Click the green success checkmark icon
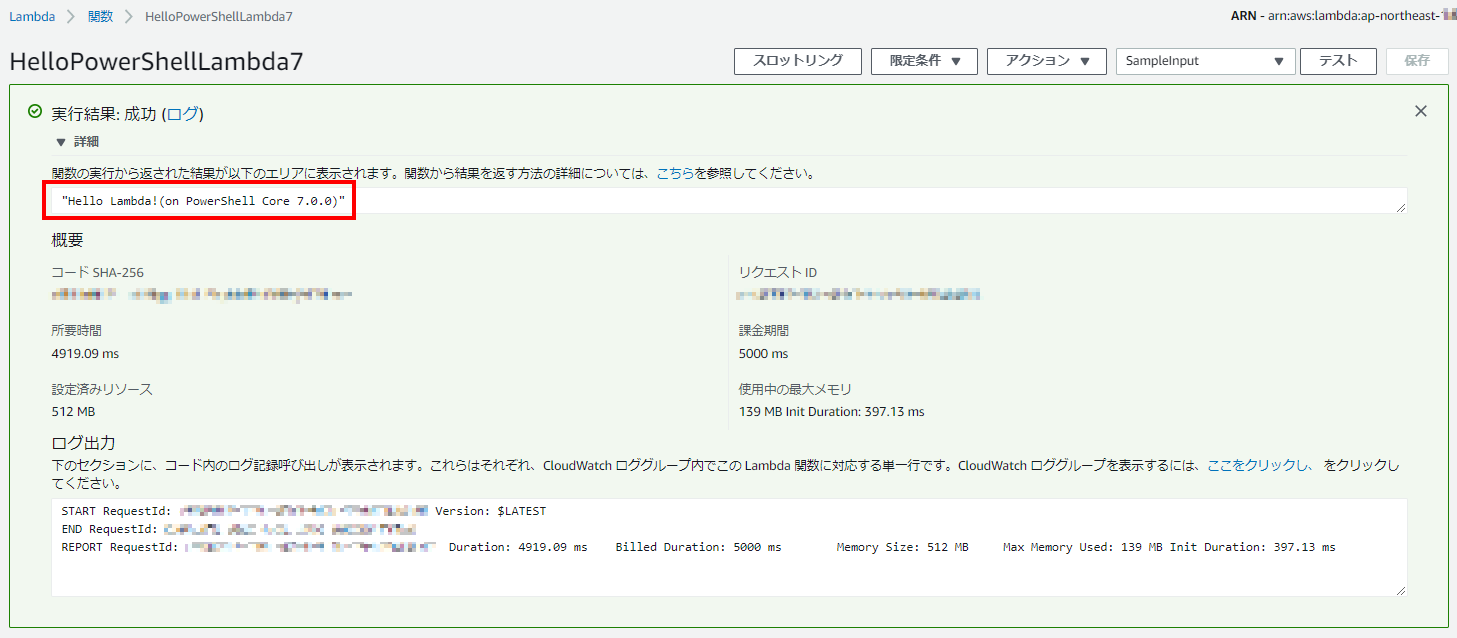This screenshot has width=1457, height=638. (x=34, y=113)
